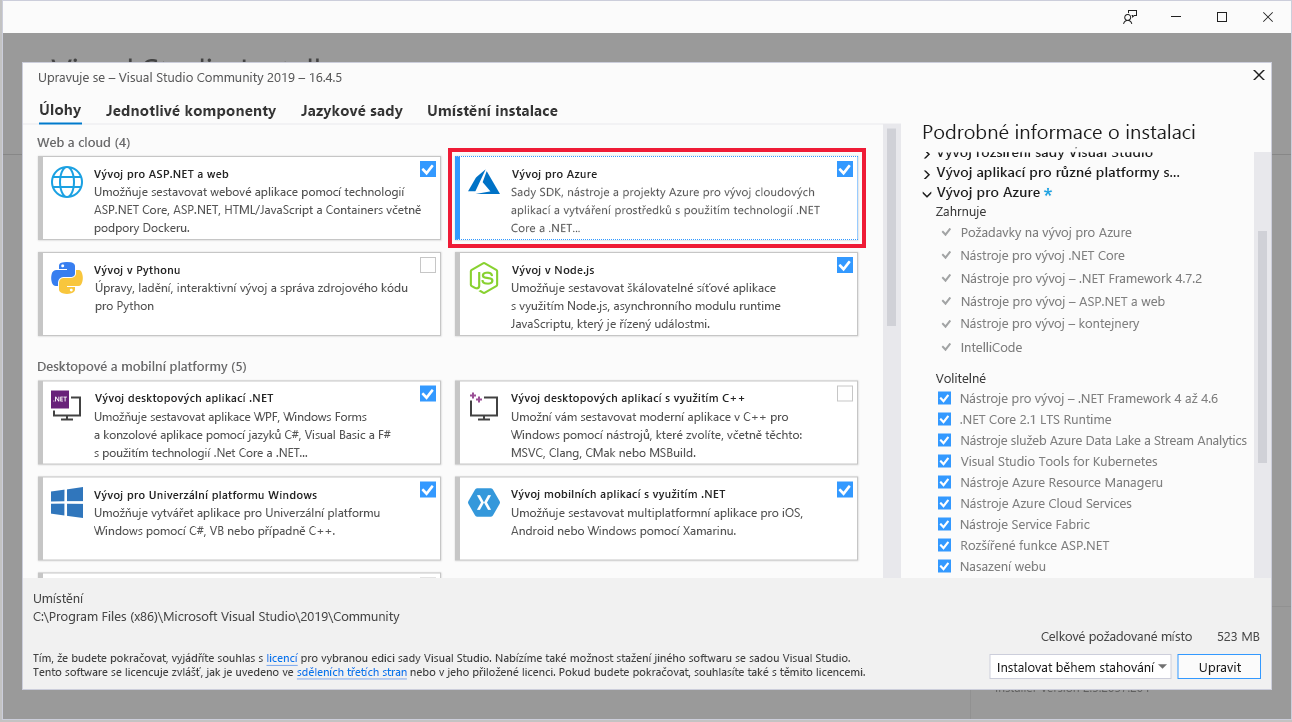Screen dimensions: 1292x722
Task: Click the Xamarin mobile .NET icon
Action: 484,502
